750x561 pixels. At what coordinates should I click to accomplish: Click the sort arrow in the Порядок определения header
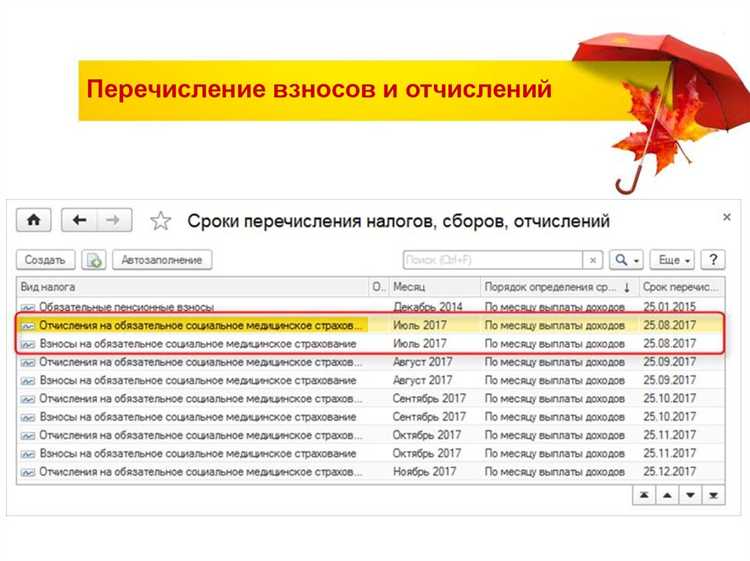[627, 287]
